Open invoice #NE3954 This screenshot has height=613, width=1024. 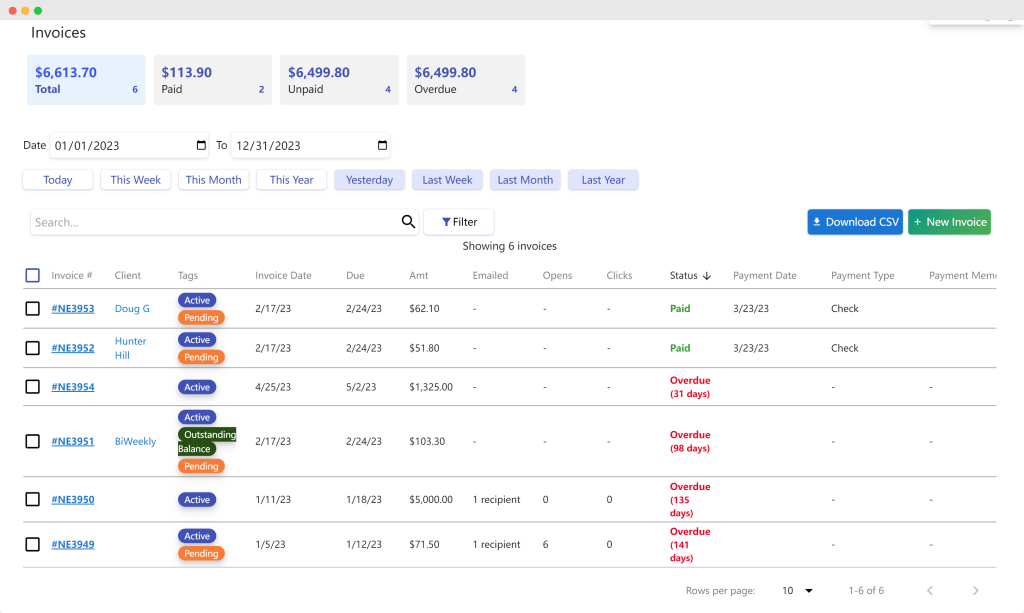[x=72, y=387]
